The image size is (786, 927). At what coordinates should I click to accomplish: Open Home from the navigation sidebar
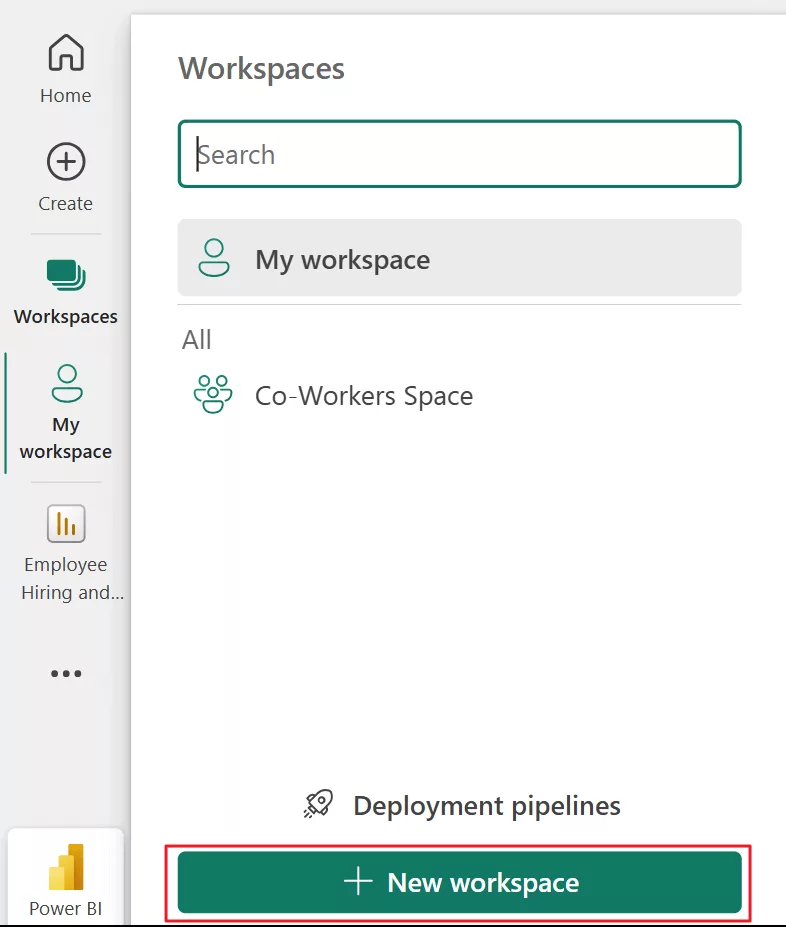tap(66, 69)
